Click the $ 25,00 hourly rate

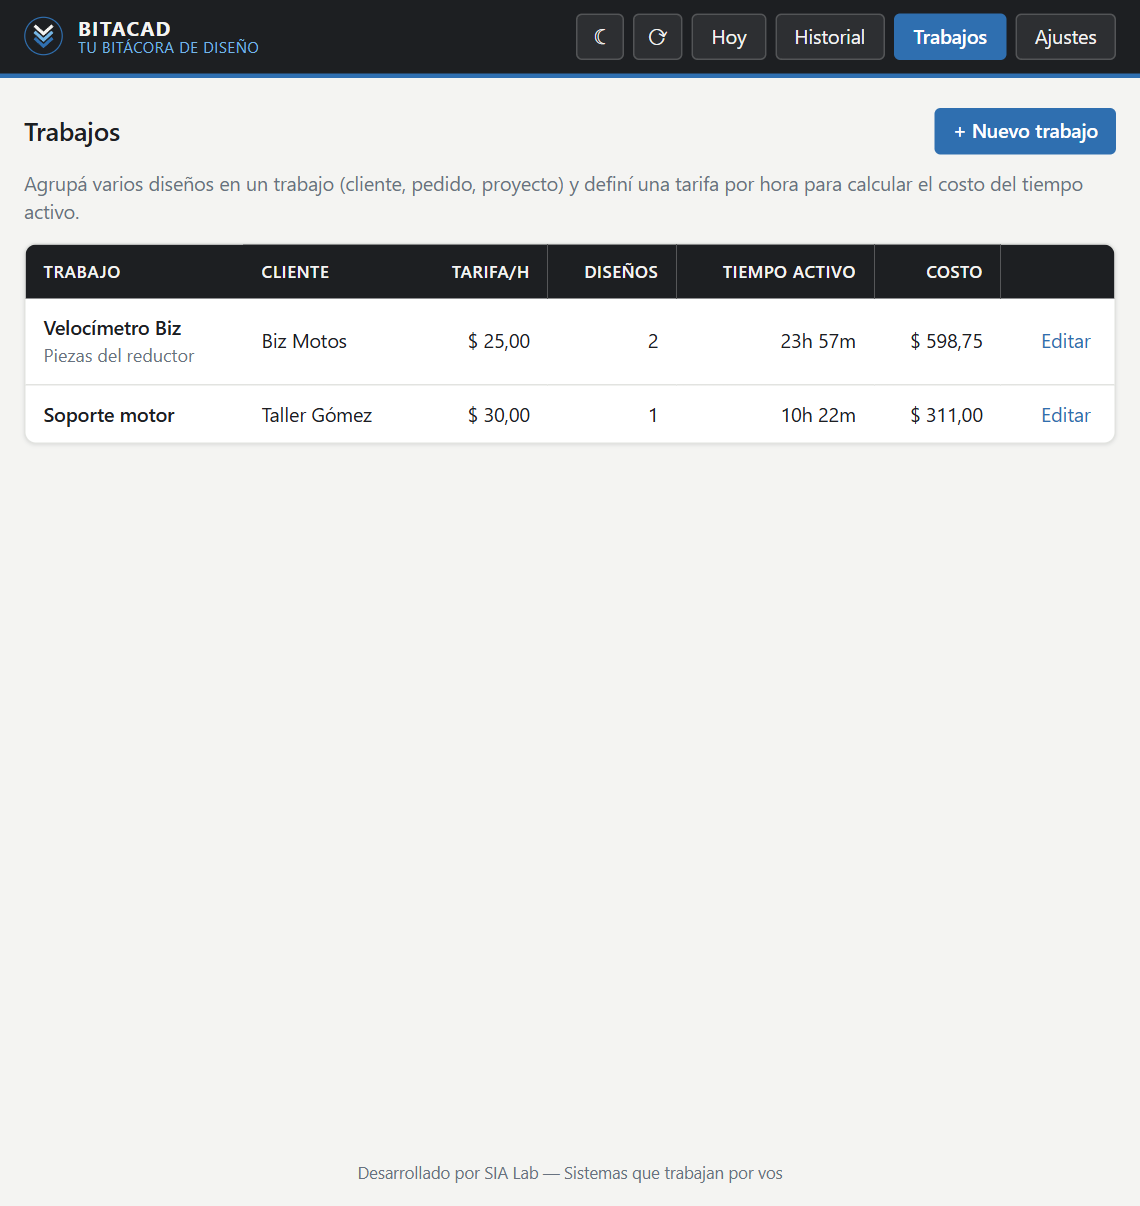pyautogui.click(x=499, y=341)
